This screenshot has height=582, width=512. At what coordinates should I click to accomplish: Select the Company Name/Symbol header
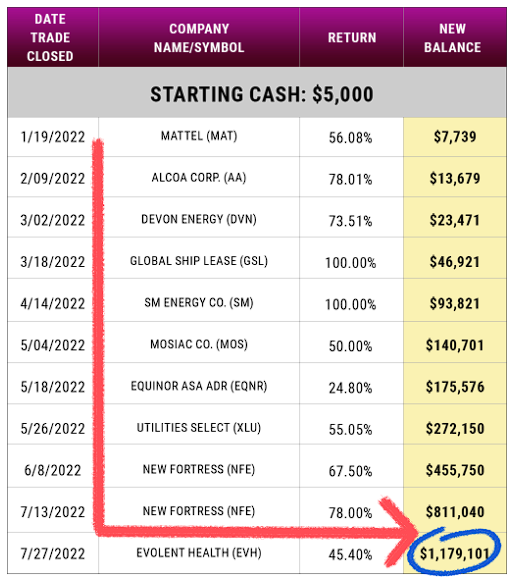pyautogui.click(x=199, y=37)
